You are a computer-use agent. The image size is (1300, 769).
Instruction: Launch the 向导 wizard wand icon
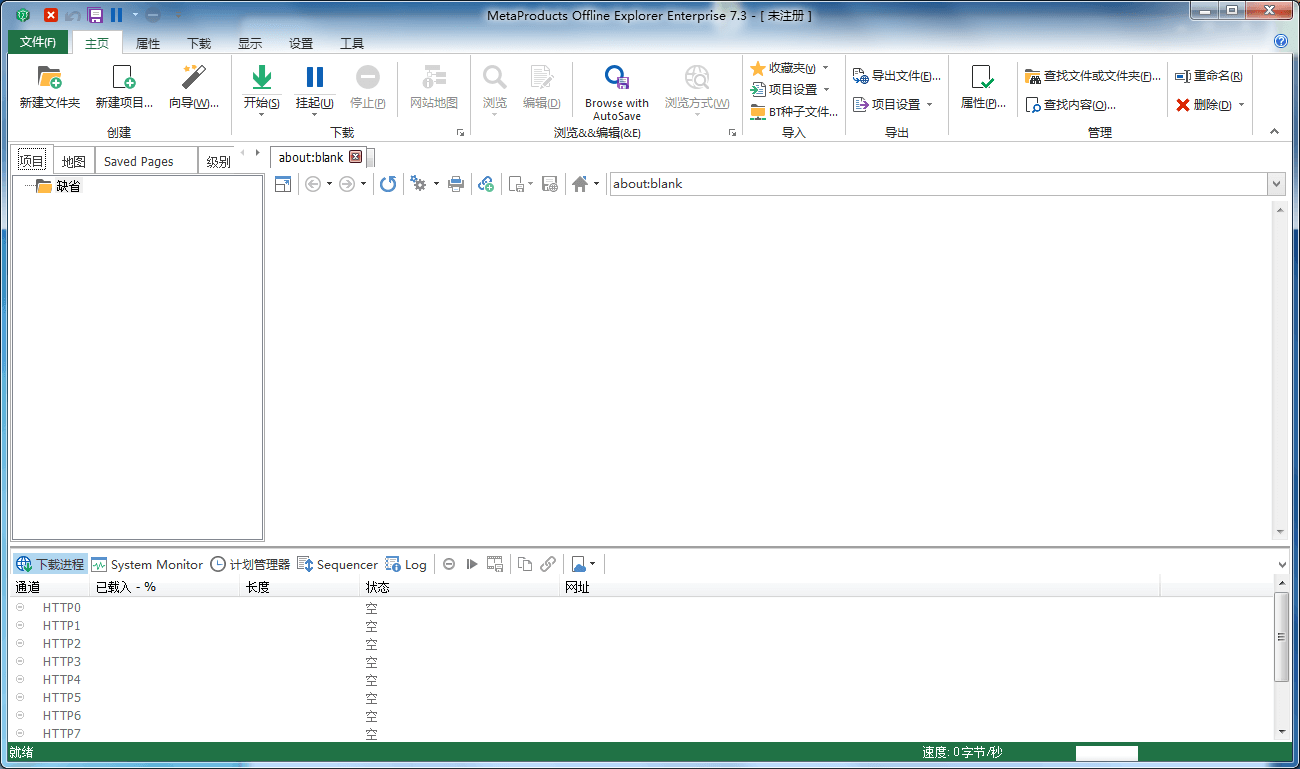tap(193, 77)
